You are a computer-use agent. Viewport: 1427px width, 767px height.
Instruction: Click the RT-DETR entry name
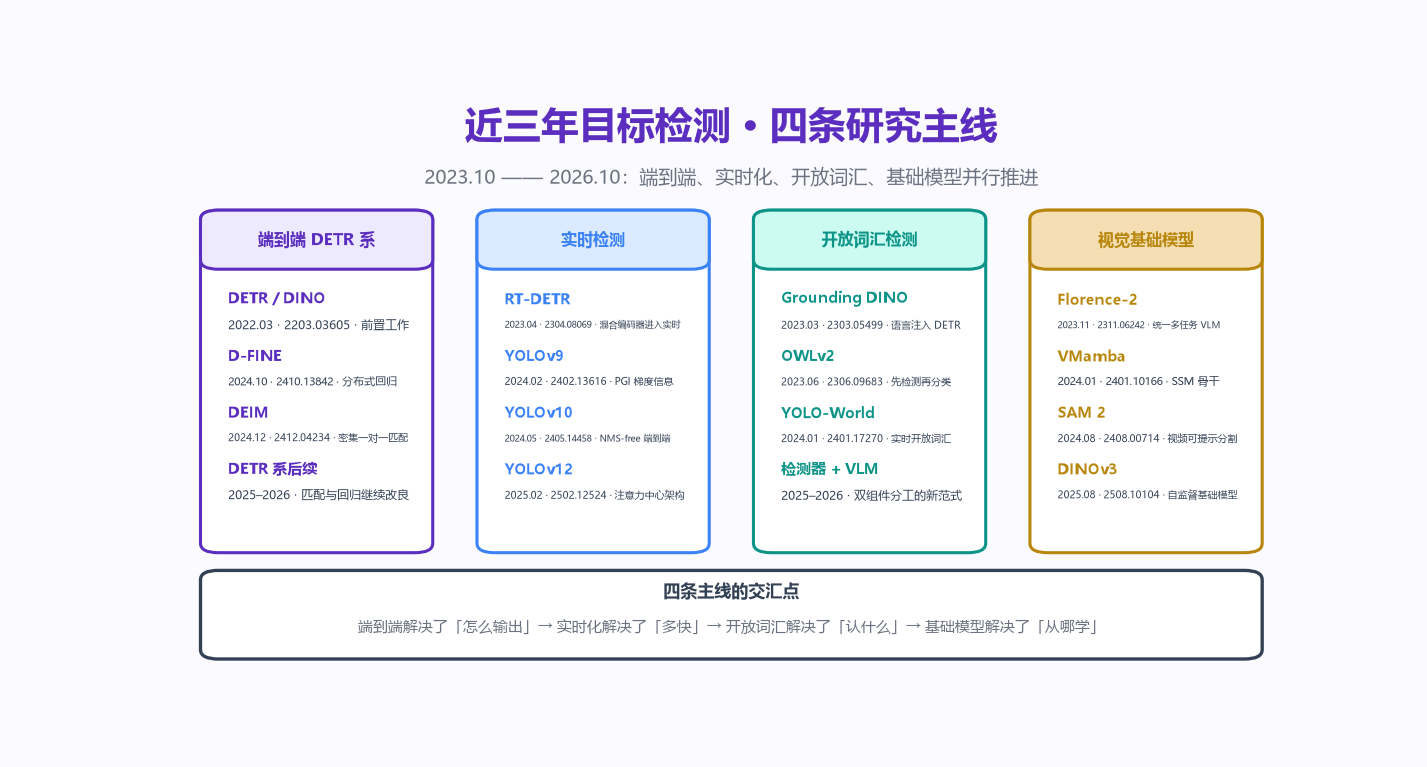click(x=538, y=299)
